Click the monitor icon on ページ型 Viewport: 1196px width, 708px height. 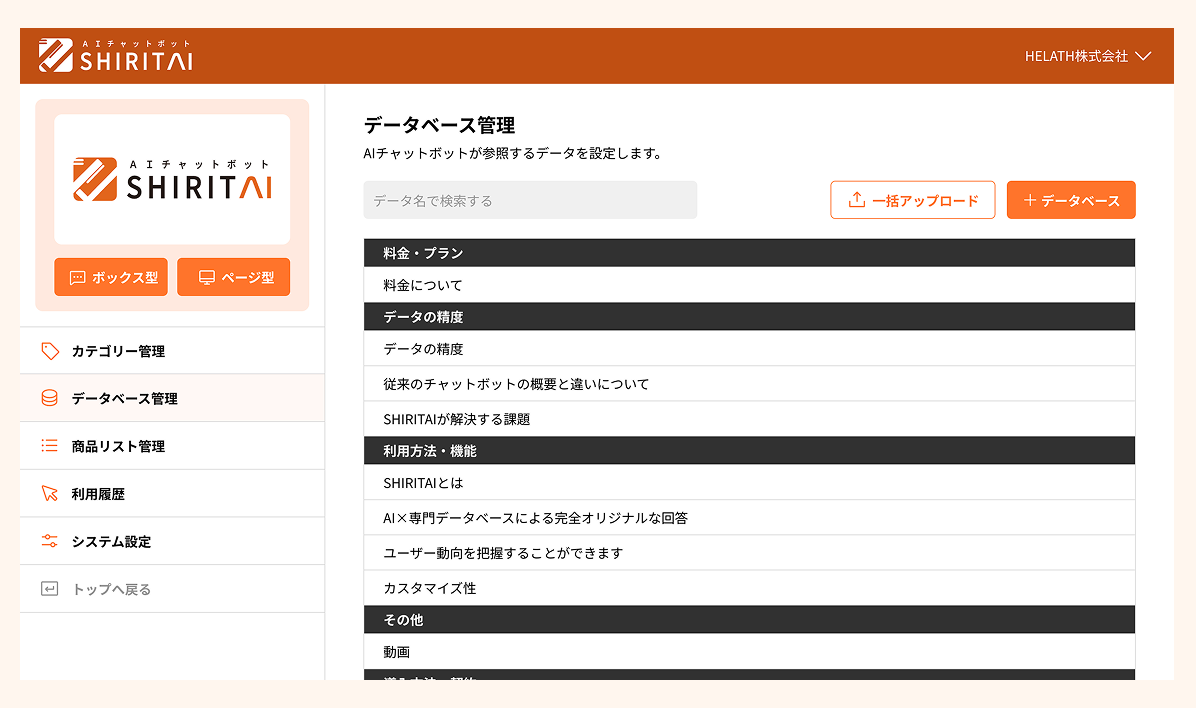click(207, 278)
